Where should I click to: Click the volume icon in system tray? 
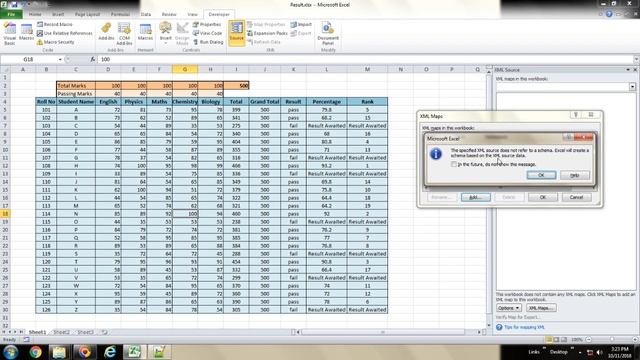tap(599, 352)
